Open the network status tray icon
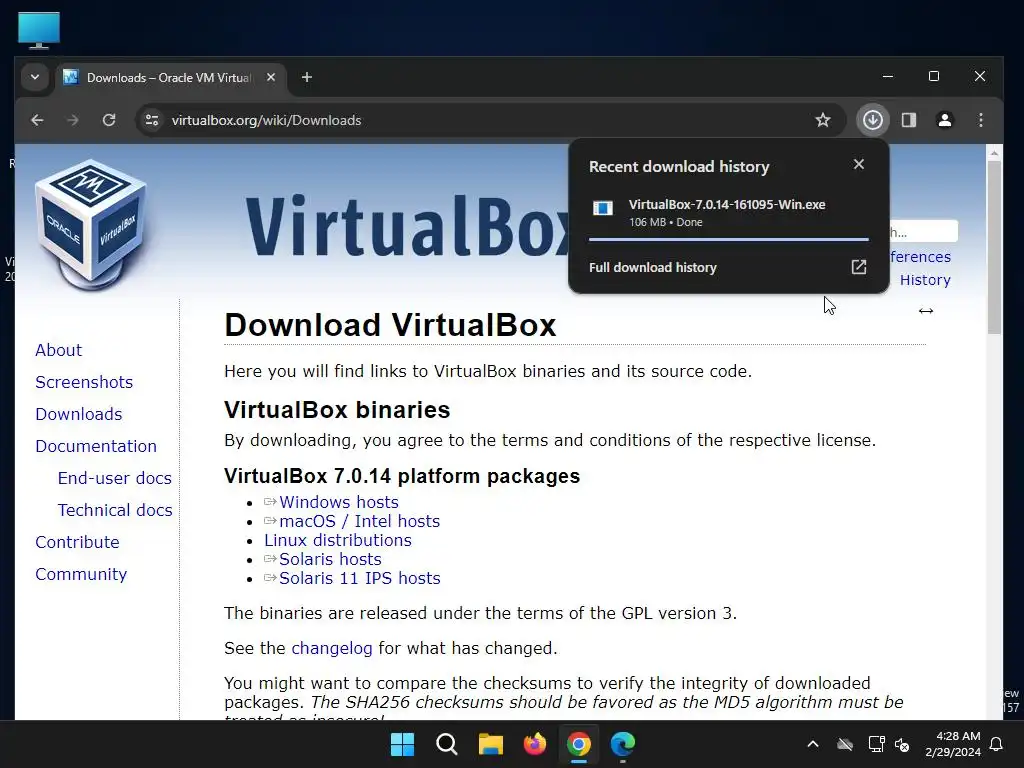Viewport: 1024px width, 768px height. coord(876,744)
